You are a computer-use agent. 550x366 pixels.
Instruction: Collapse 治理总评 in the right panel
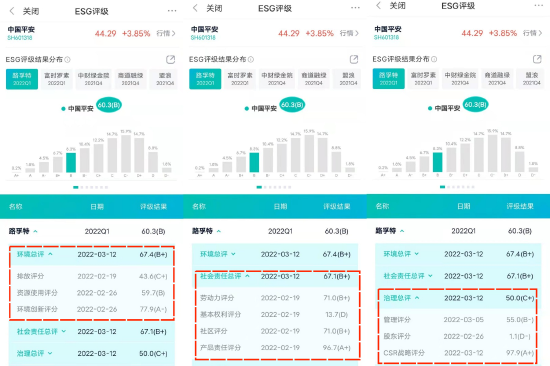tap(417, 298)
